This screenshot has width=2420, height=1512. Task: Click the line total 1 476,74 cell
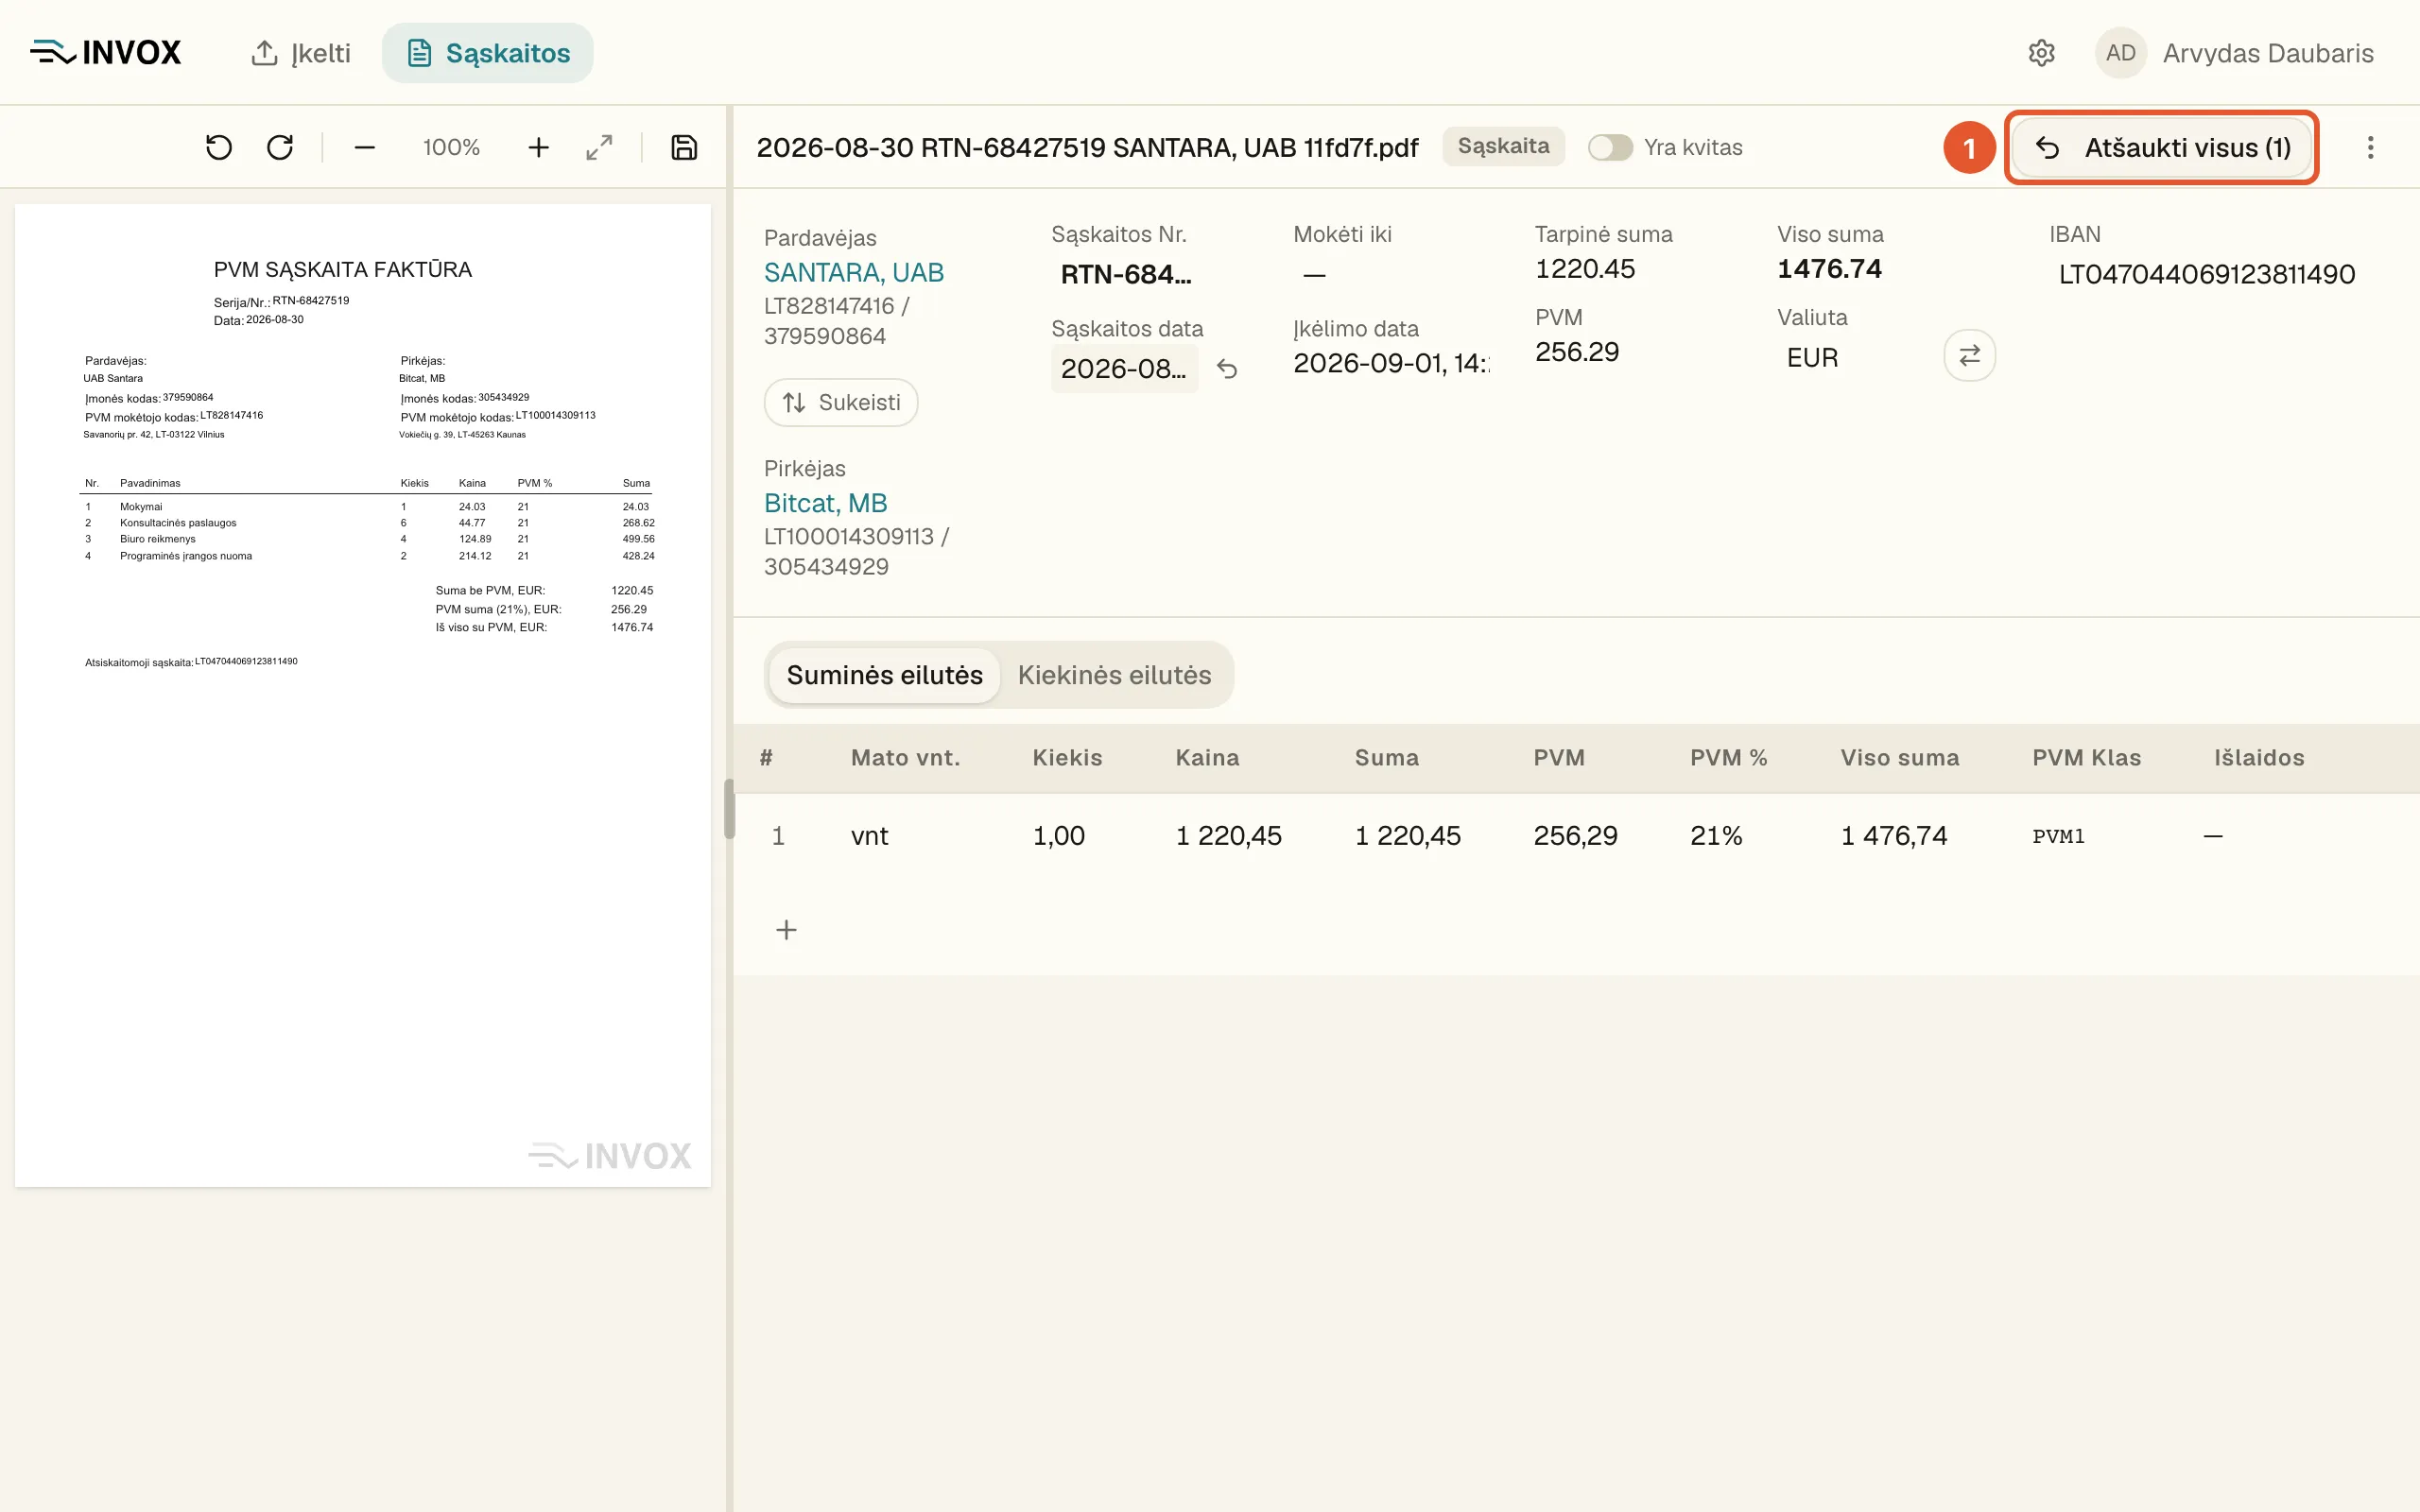coord(1895,836)
